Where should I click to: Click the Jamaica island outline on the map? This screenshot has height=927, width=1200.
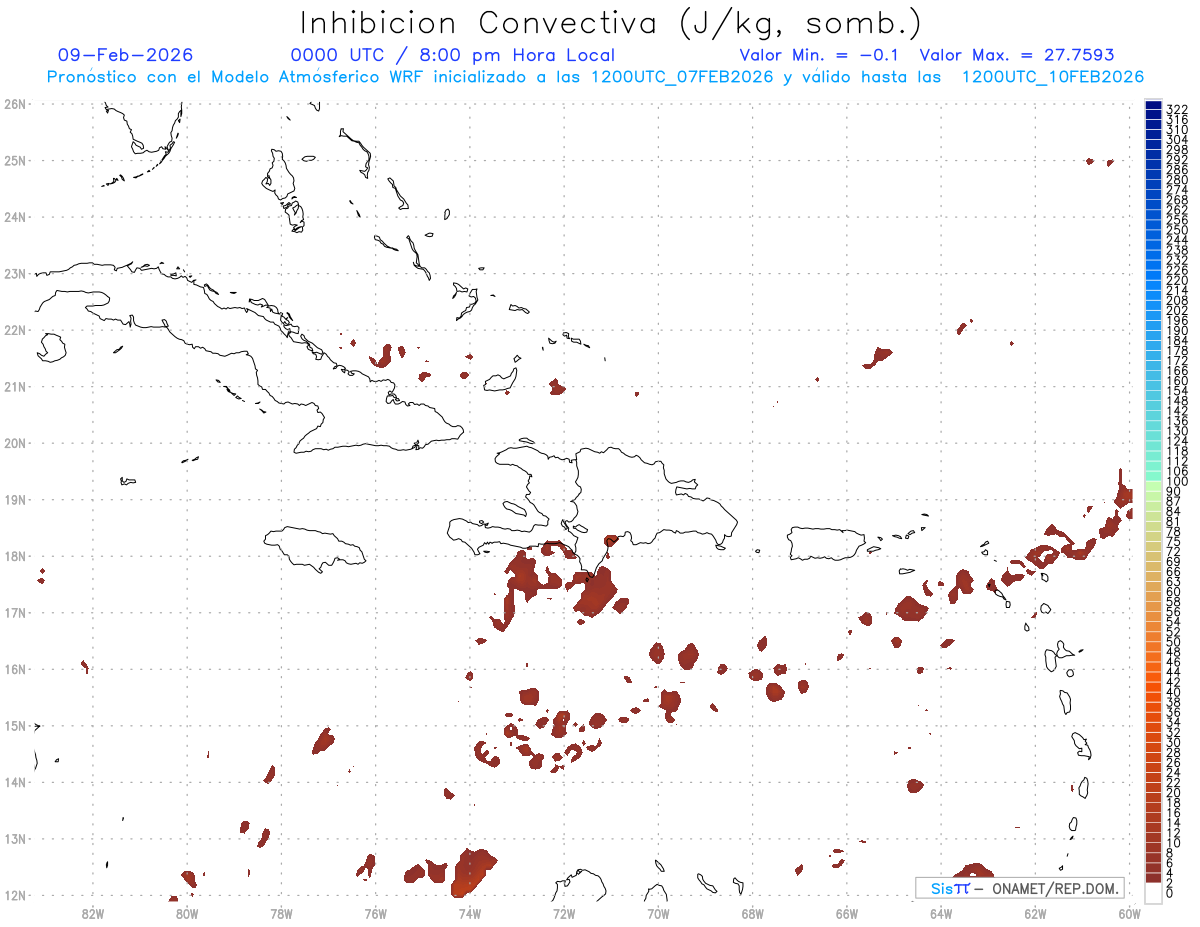tap(316, 548)
